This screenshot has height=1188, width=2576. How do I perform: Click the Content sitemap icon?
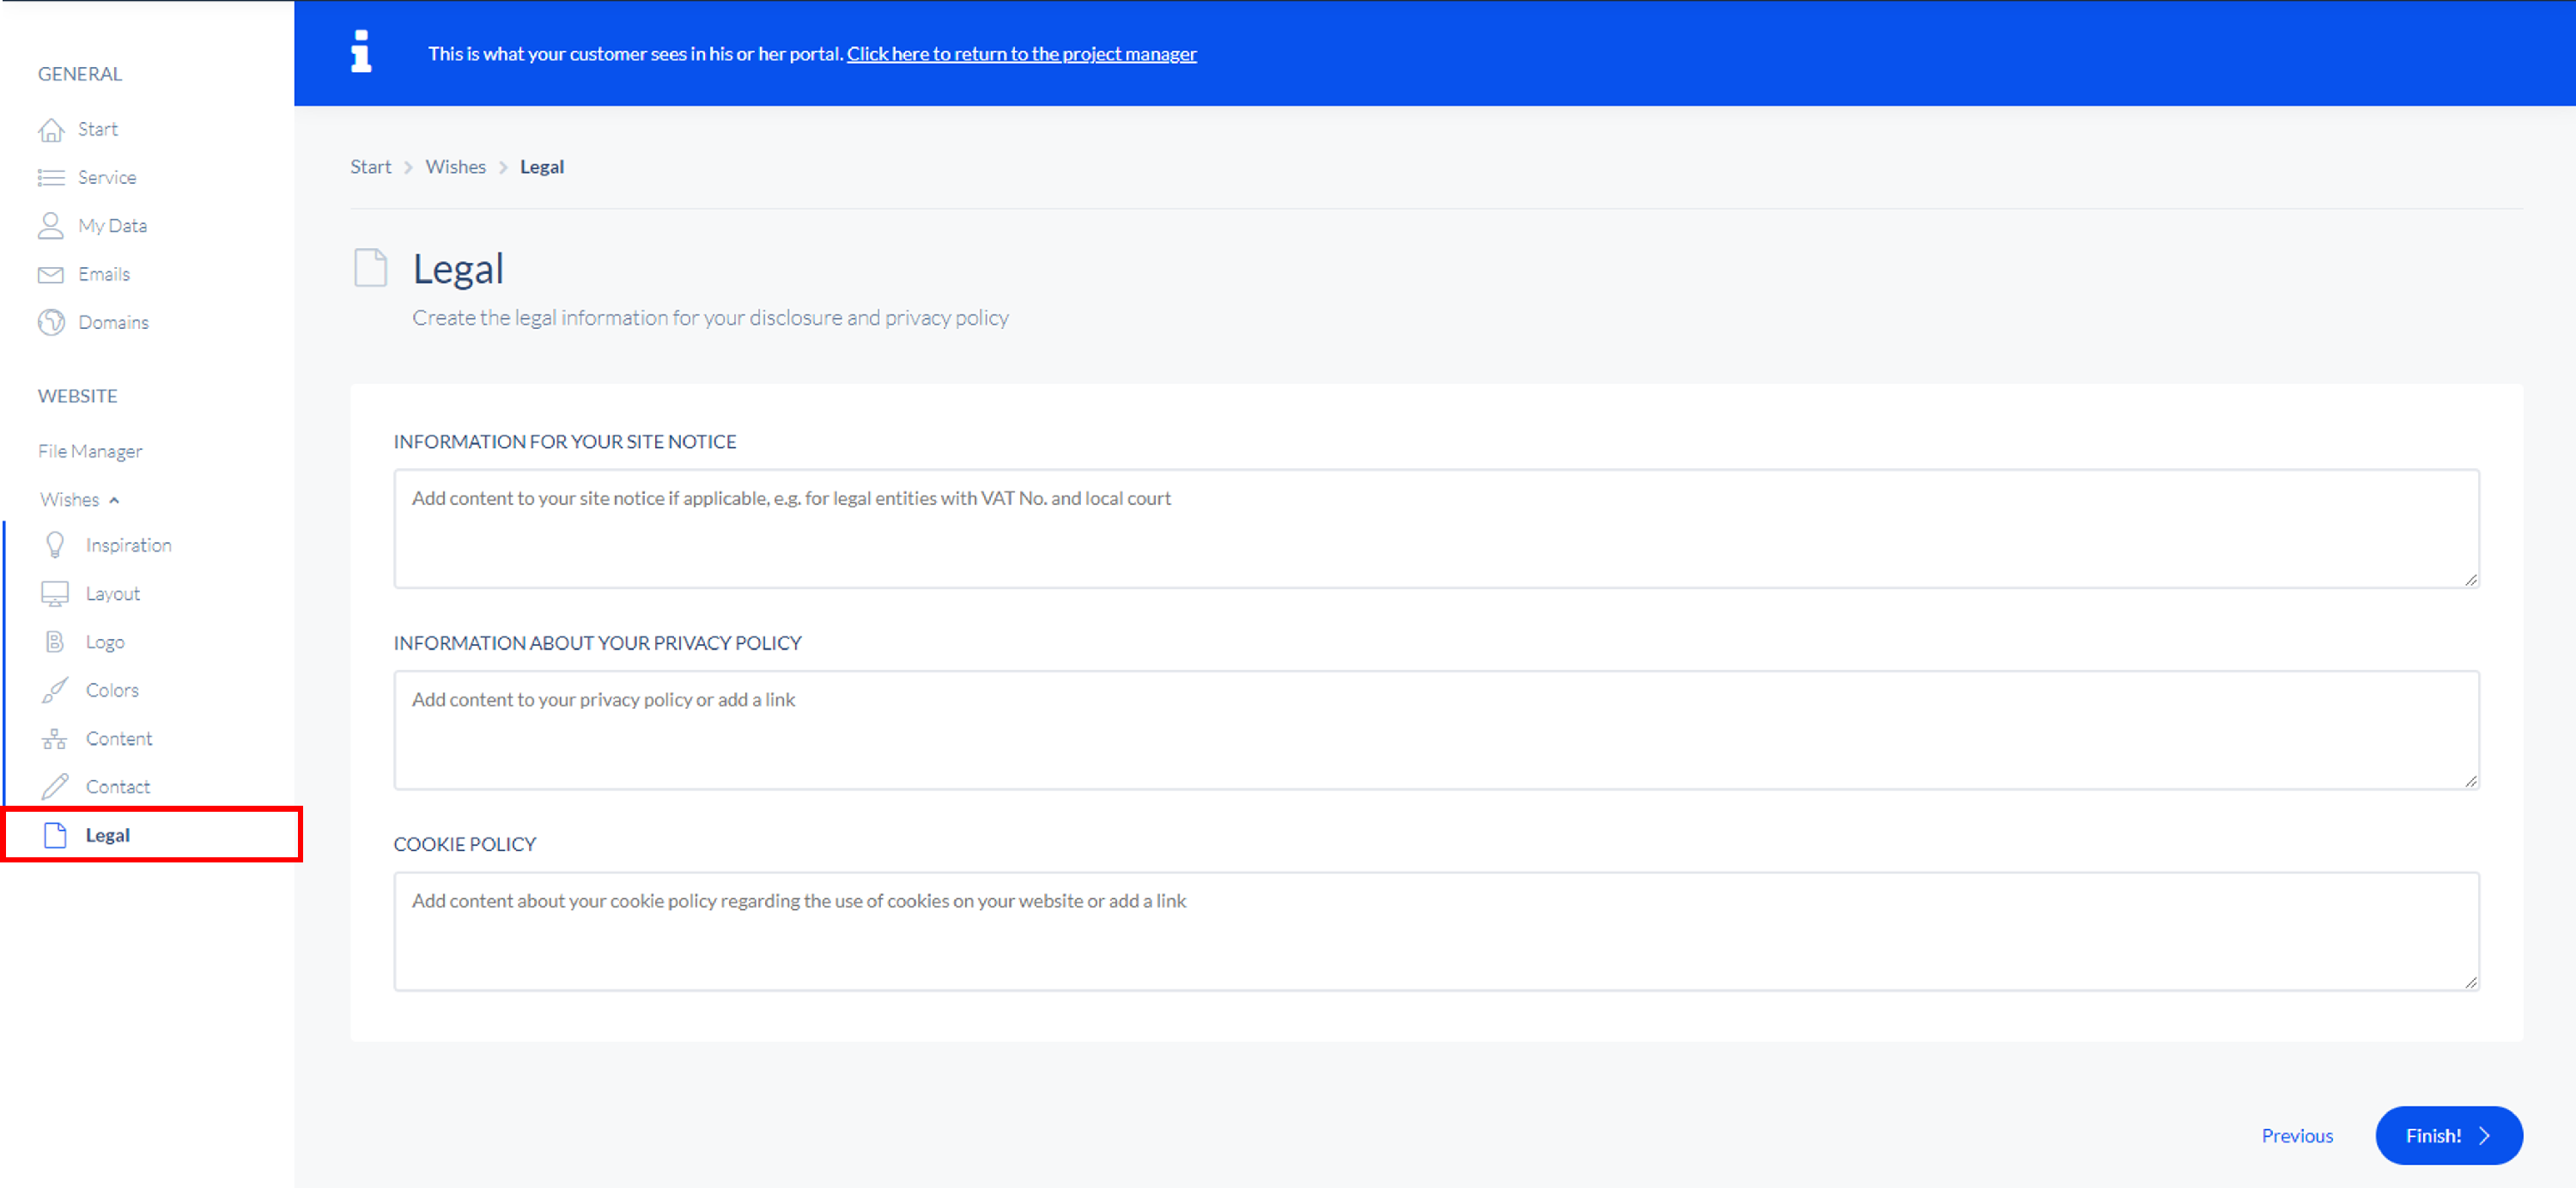tap(55, 739)
